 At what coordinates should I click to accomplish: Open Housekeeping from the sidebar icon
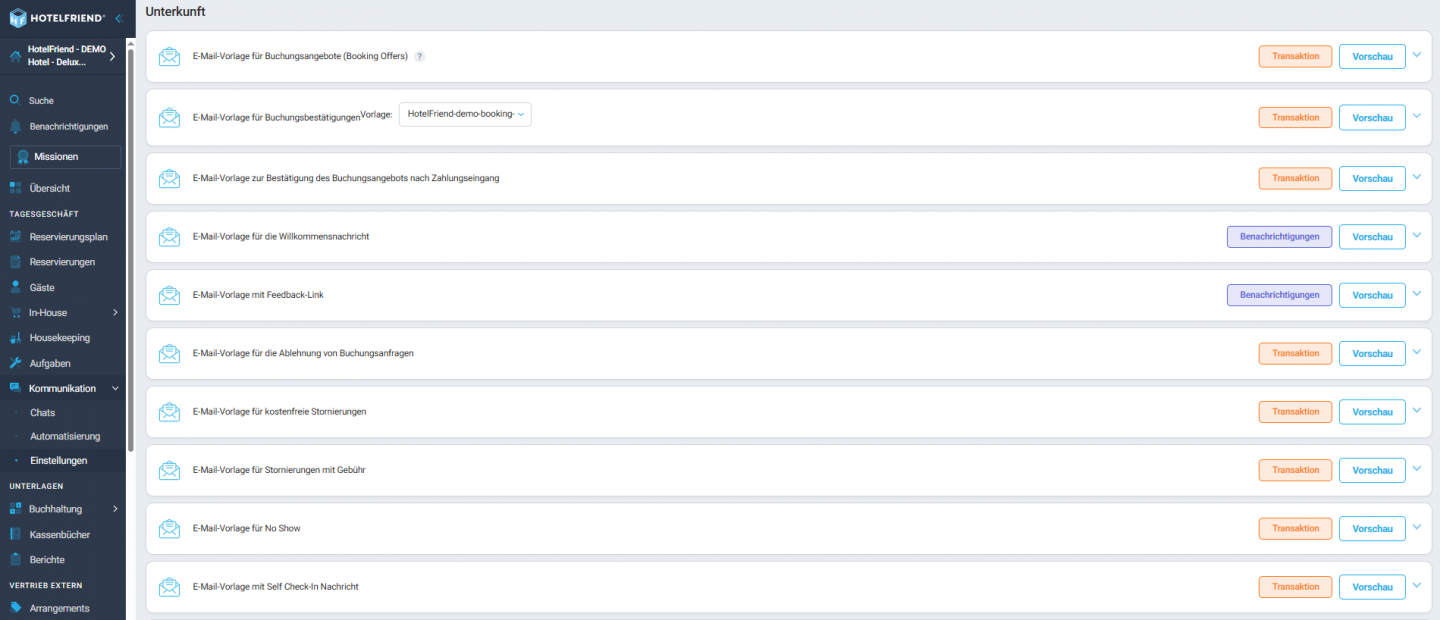tap(15, 338)
